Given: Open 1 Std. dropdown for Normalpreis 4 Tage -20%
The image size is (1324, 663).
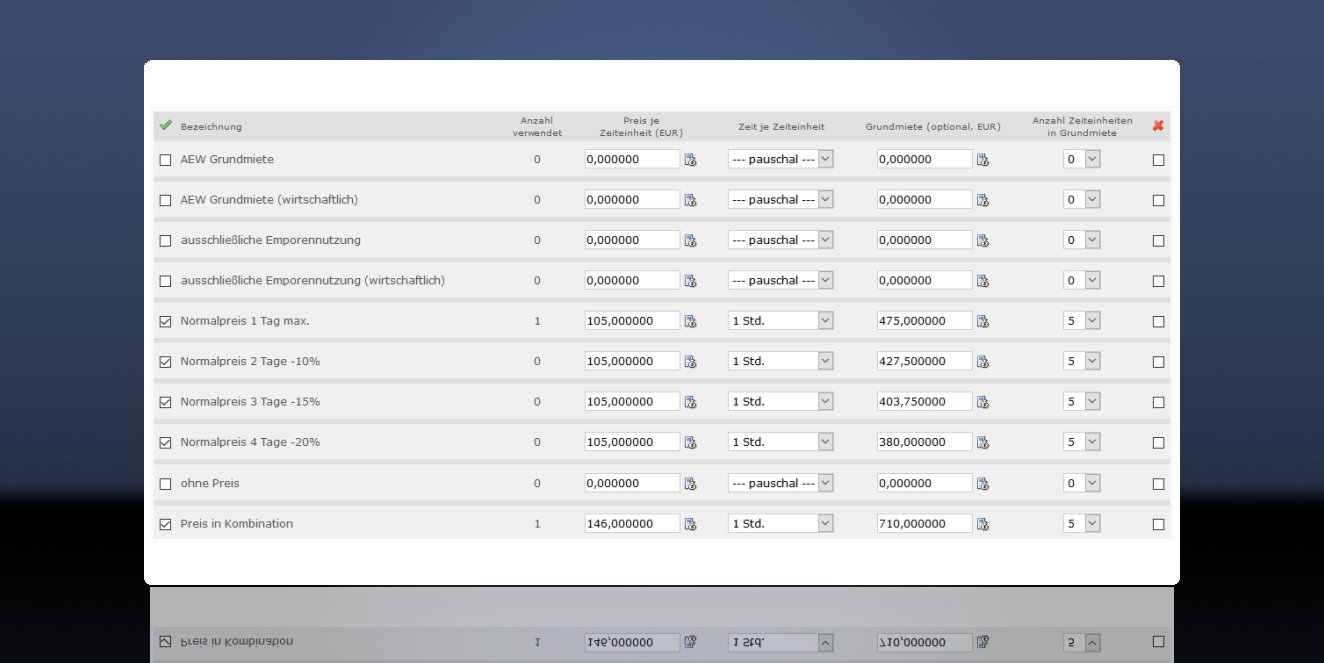Looking at the screenshot, I should click(x=781, y=442).
